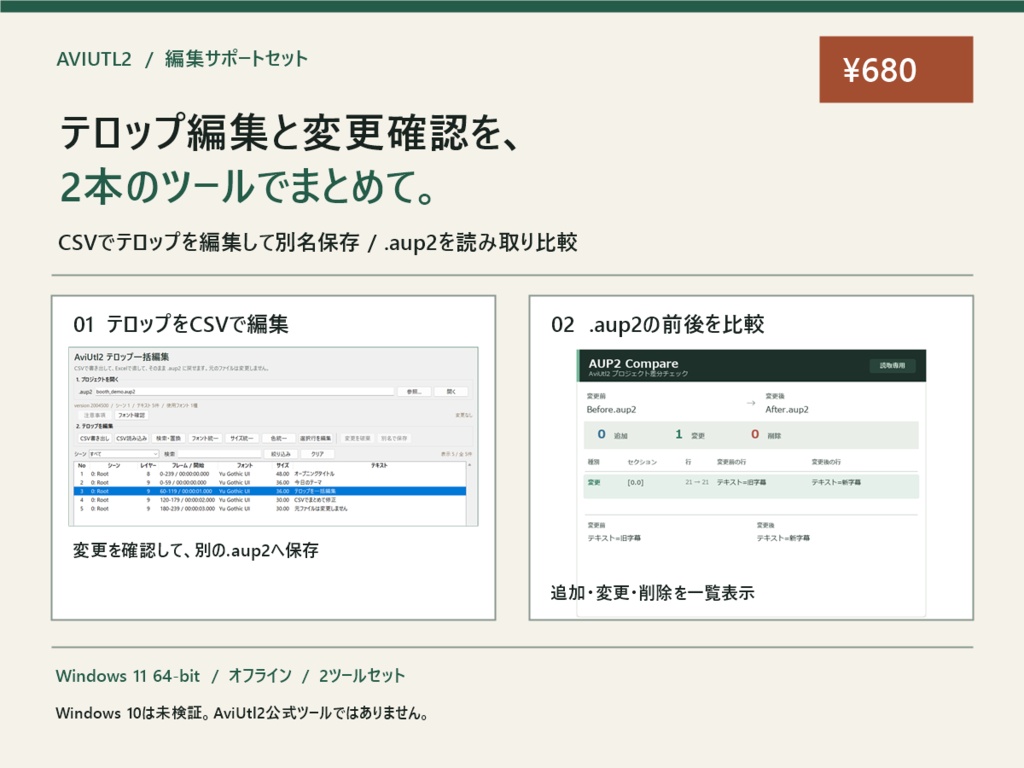Click the フォント column header in telop table
1024x768 pixels.
click(245, 466)
